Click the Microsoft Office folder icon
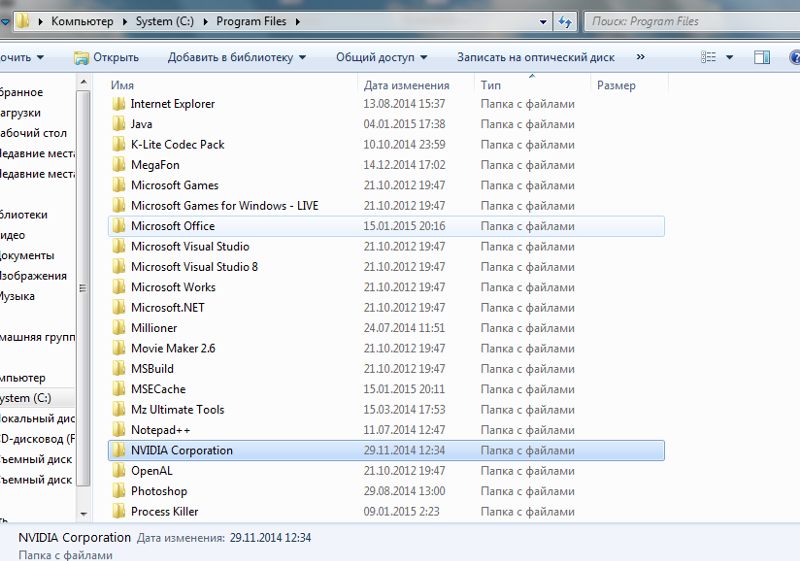This screenshot has width=800, height=561. (x=119, y=226)
